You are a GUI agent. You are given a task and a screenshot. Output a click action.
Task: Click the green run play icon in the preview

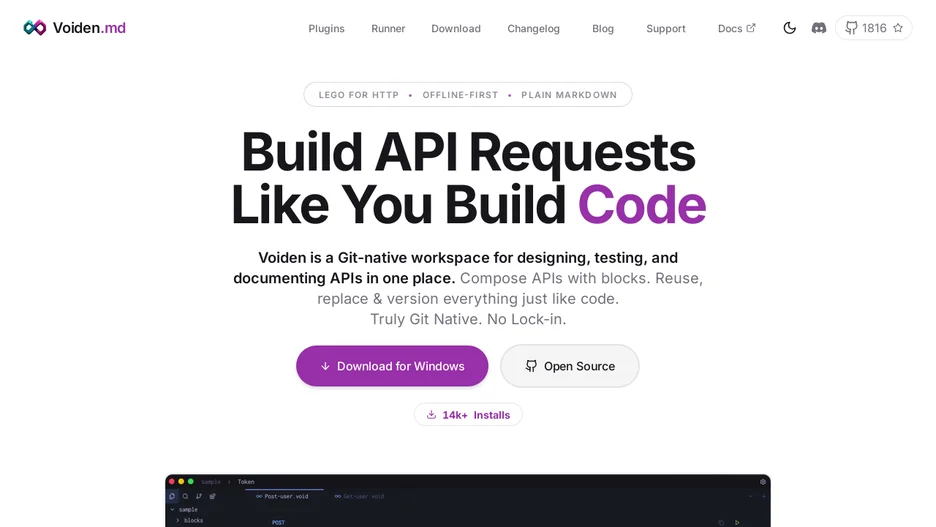pos(737,522)
